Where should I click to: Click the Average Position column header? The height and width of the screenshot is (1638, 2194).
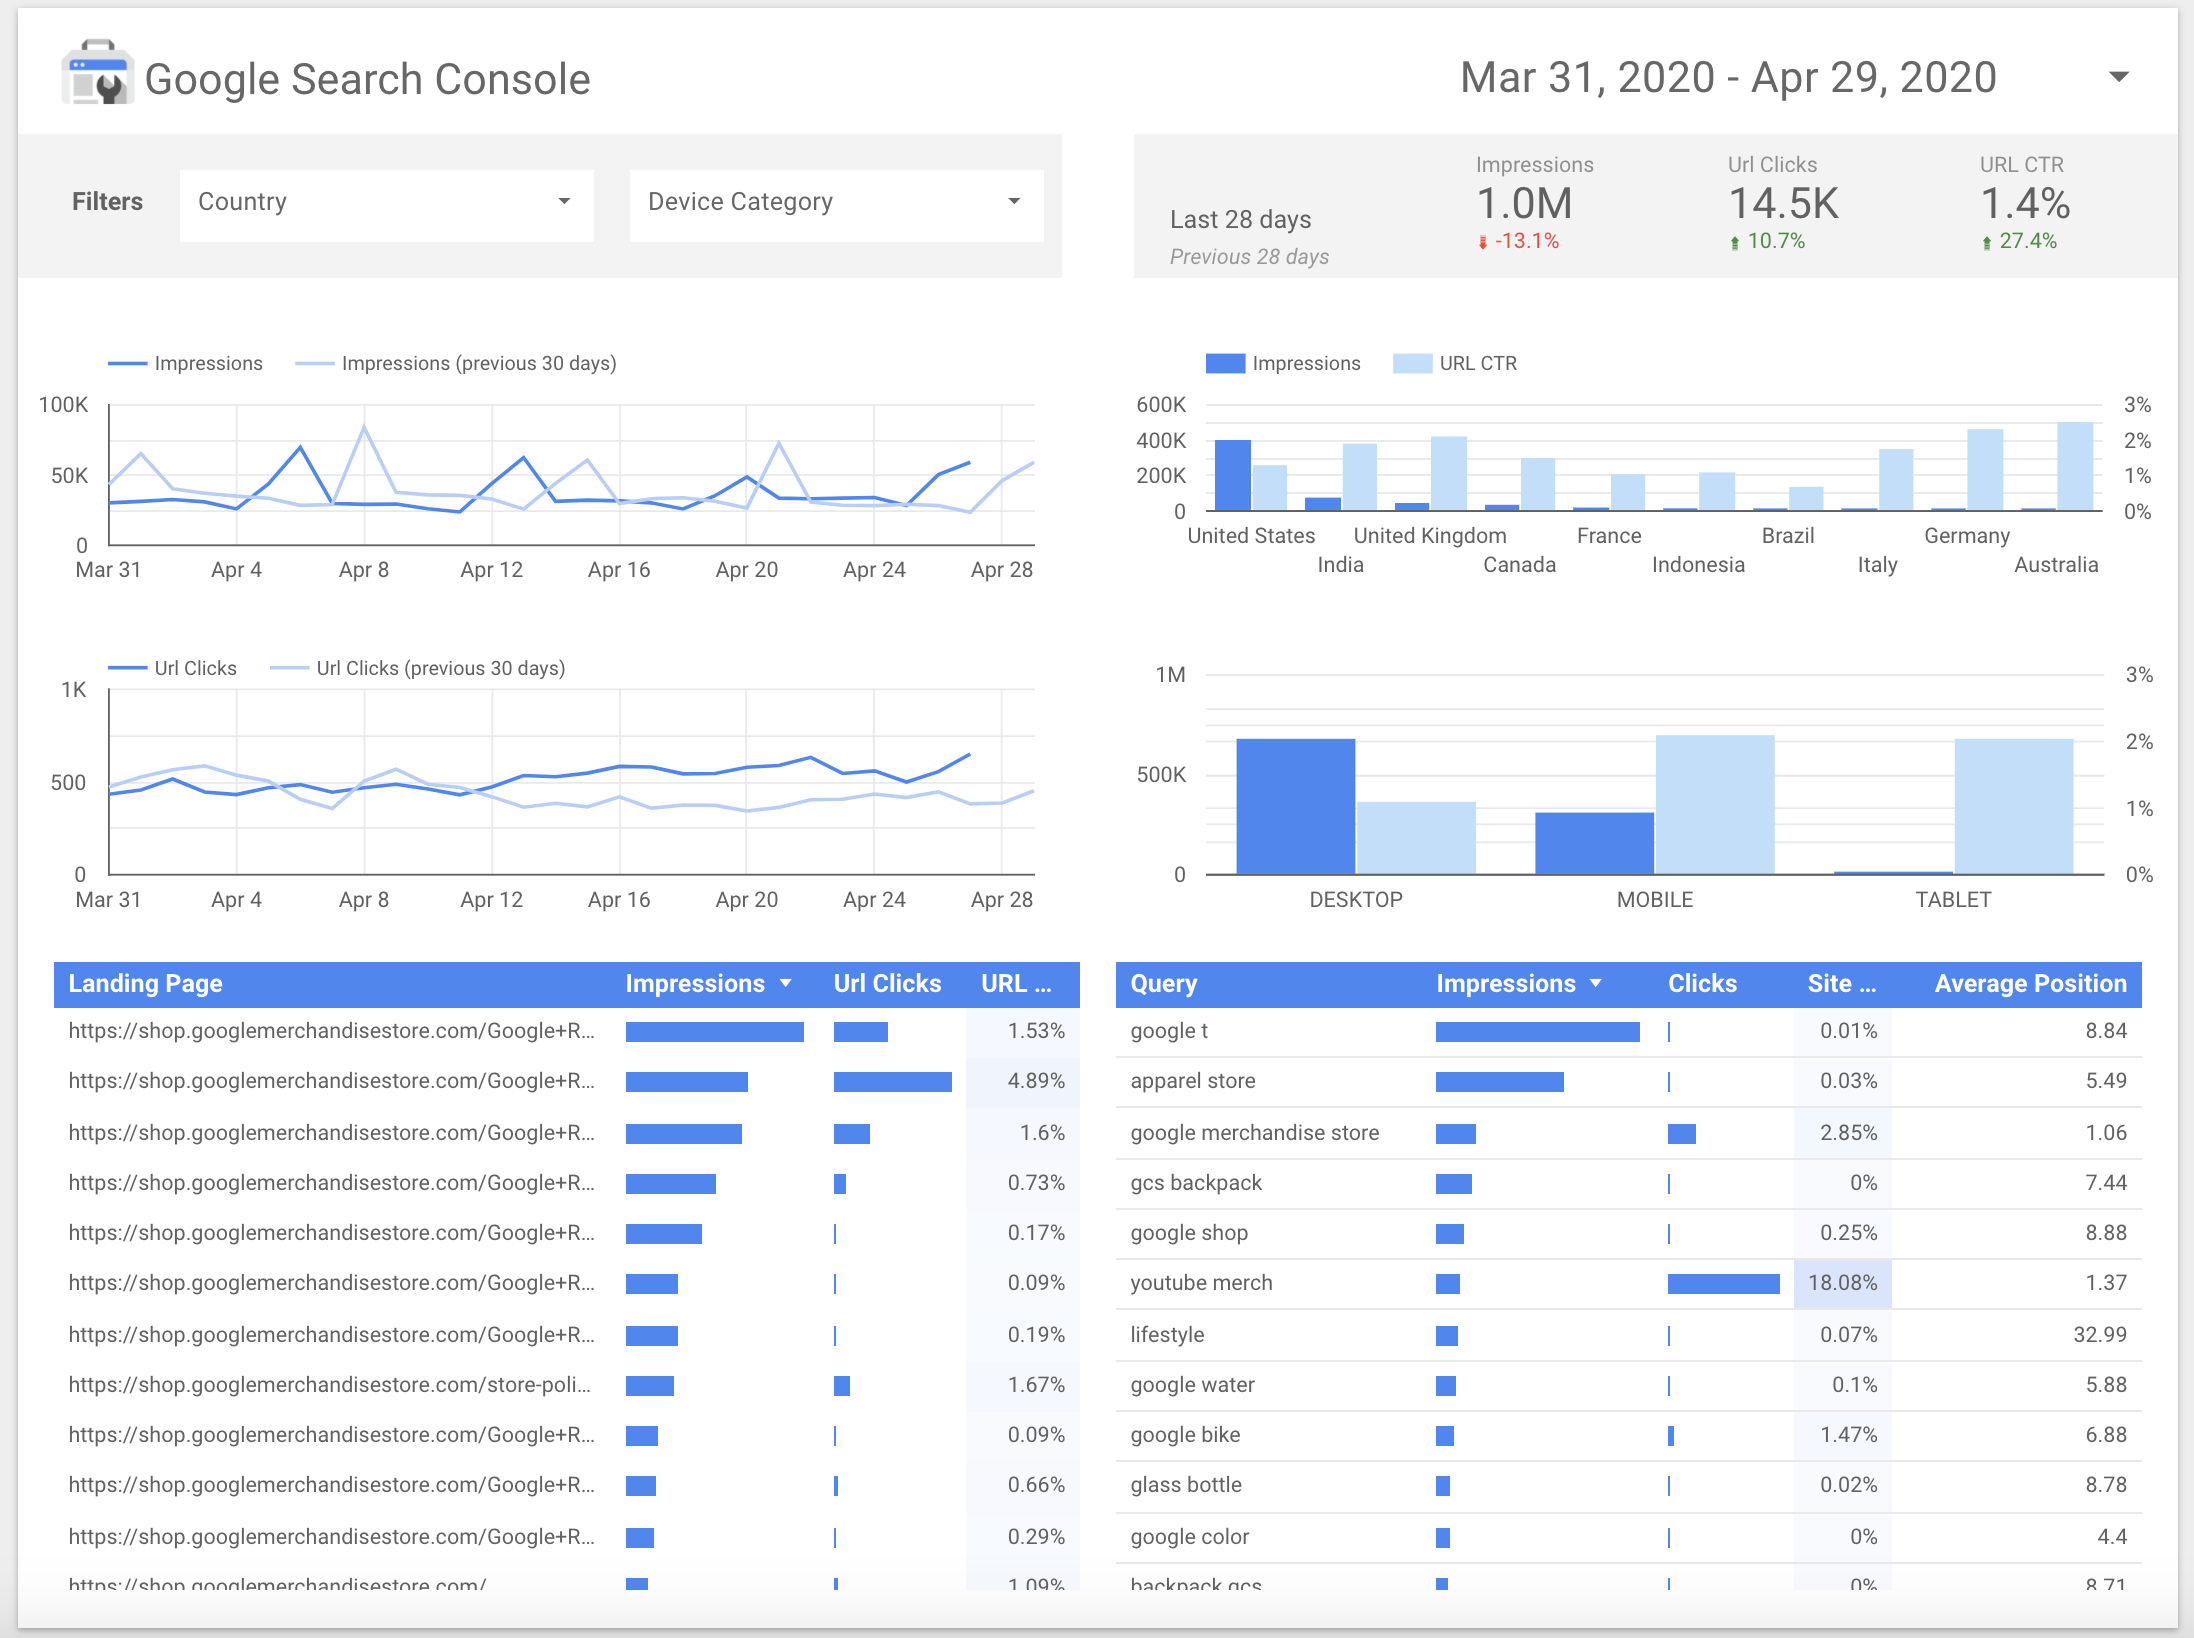pyautogui.click(x=2026, y=983)
